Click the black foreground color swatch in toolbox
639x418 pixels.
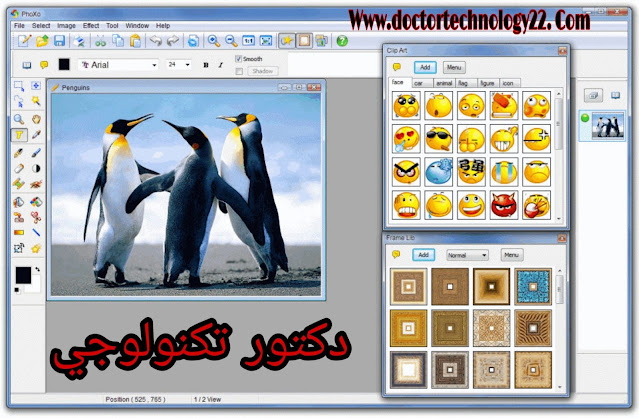point(23,275)
